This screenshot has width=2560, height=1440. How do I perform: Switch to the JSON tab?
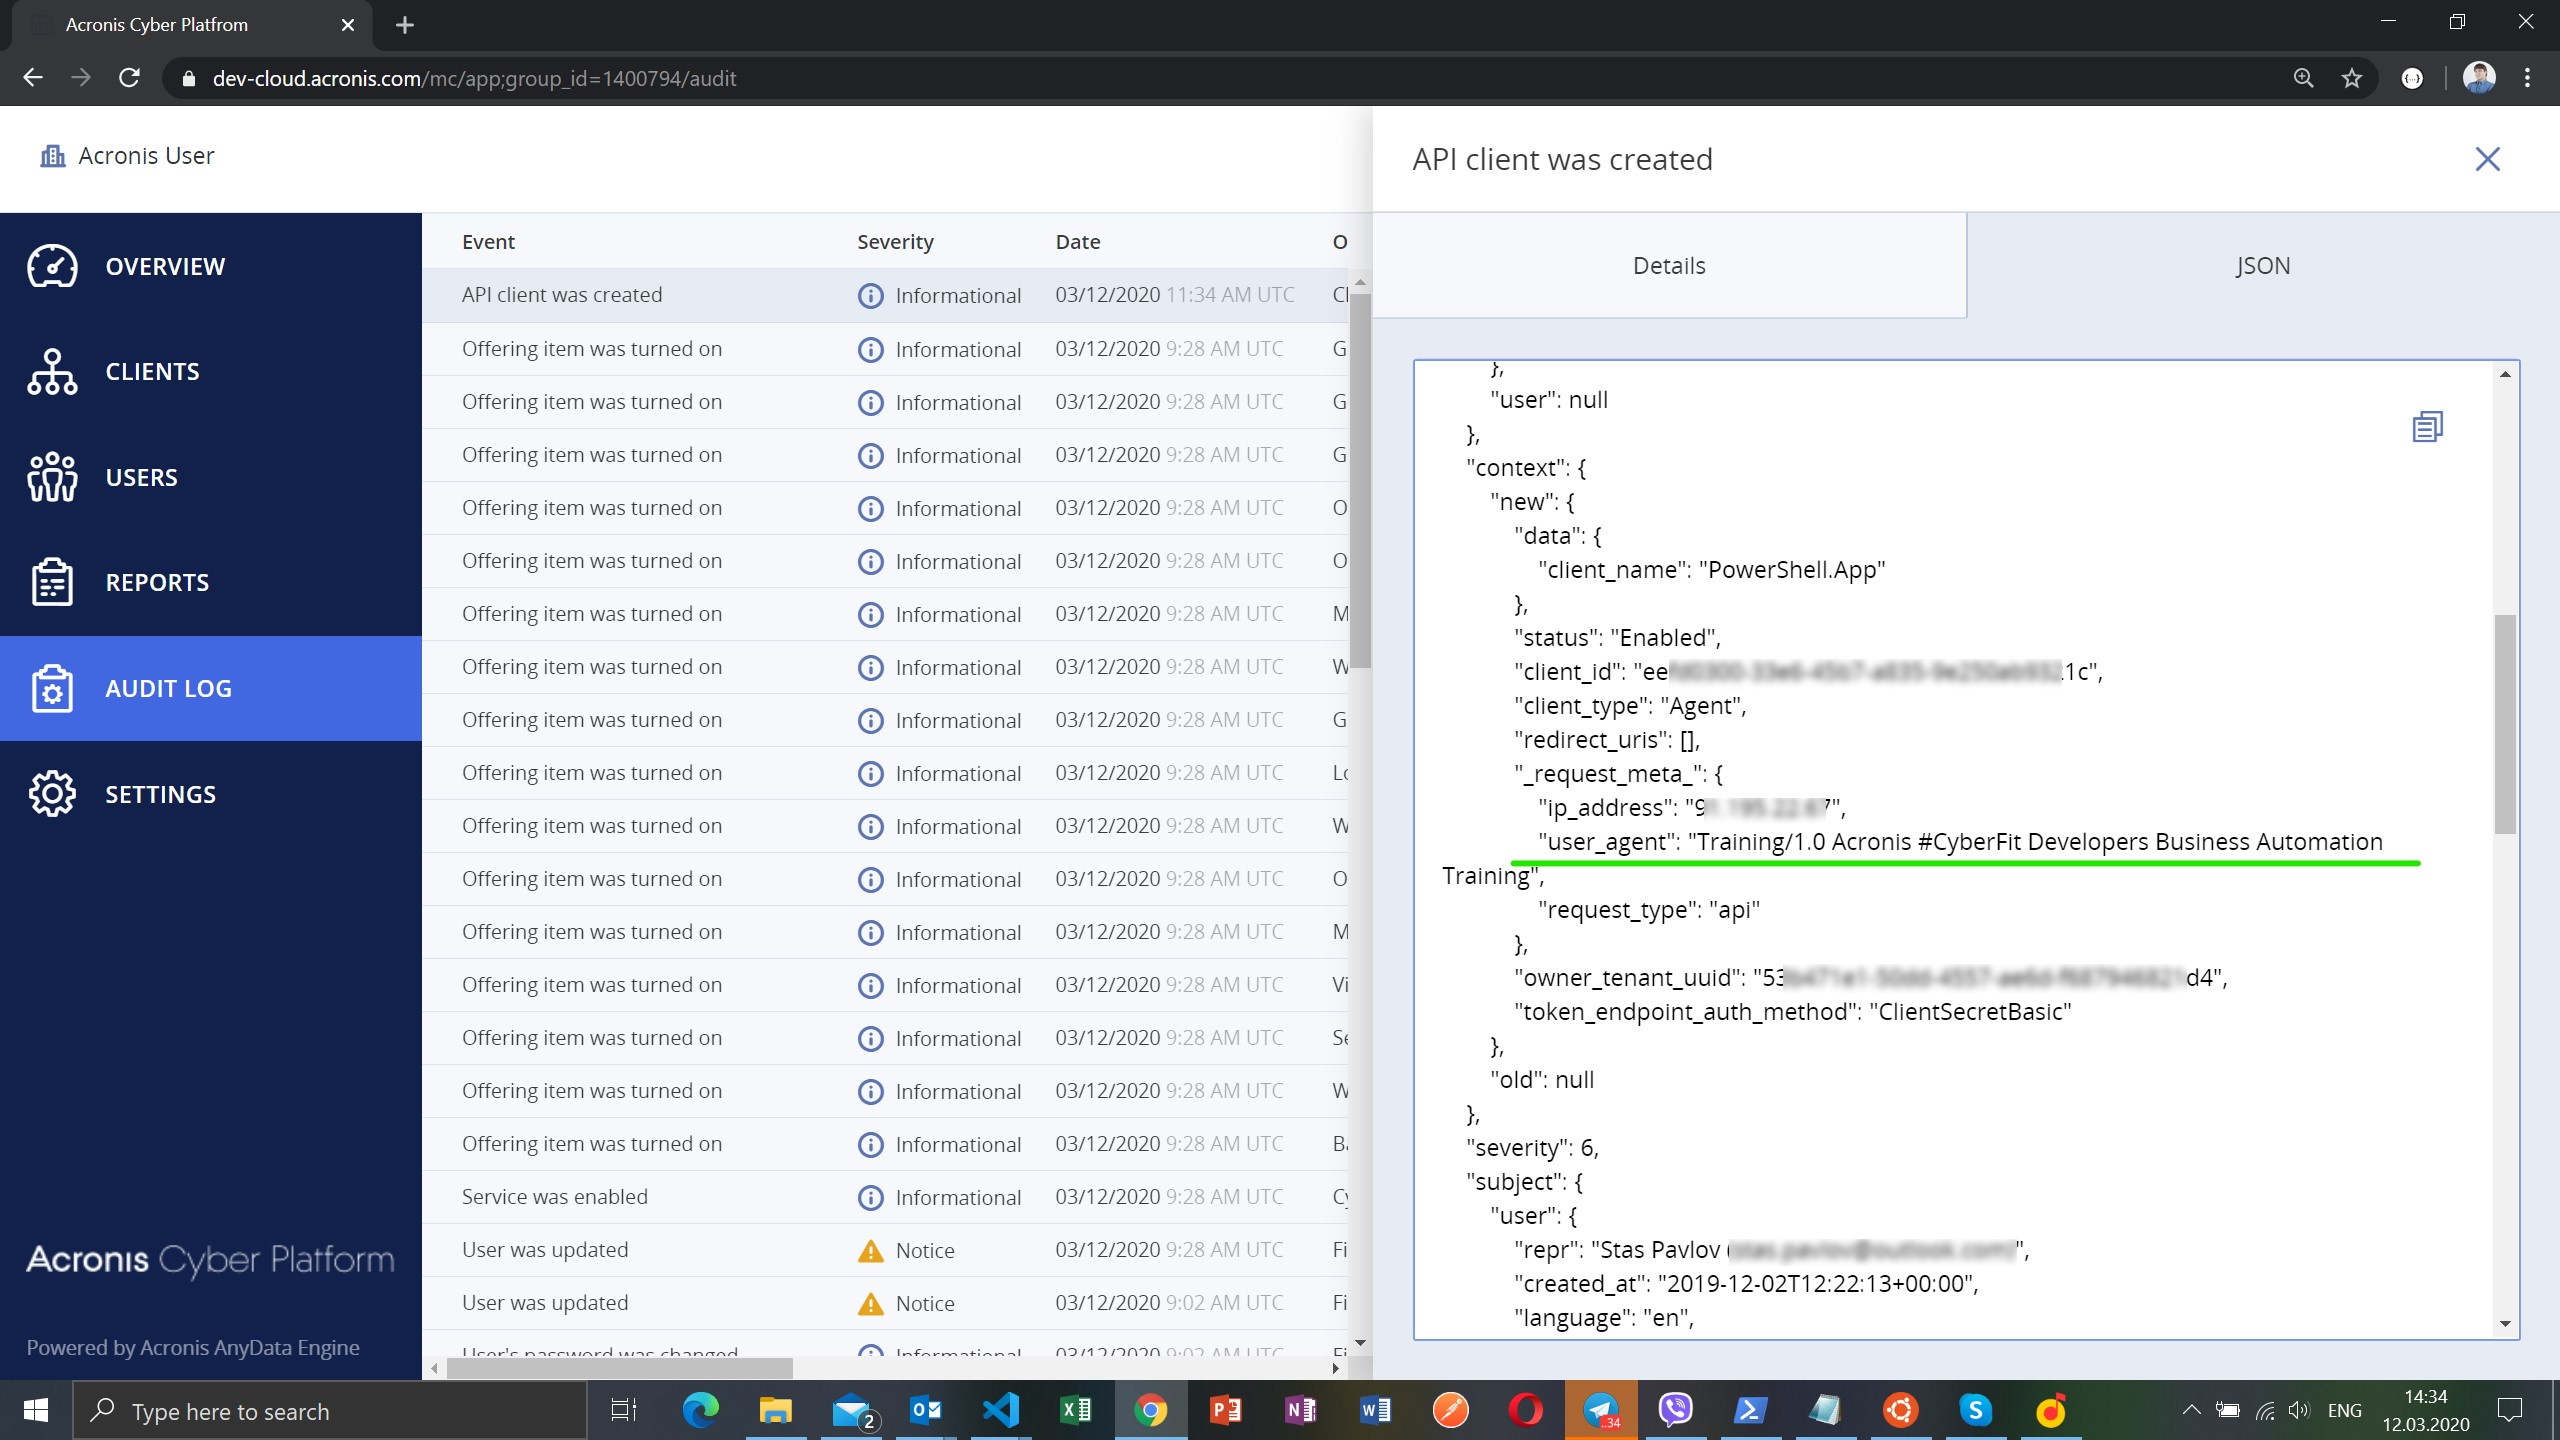coord(2262,266)
